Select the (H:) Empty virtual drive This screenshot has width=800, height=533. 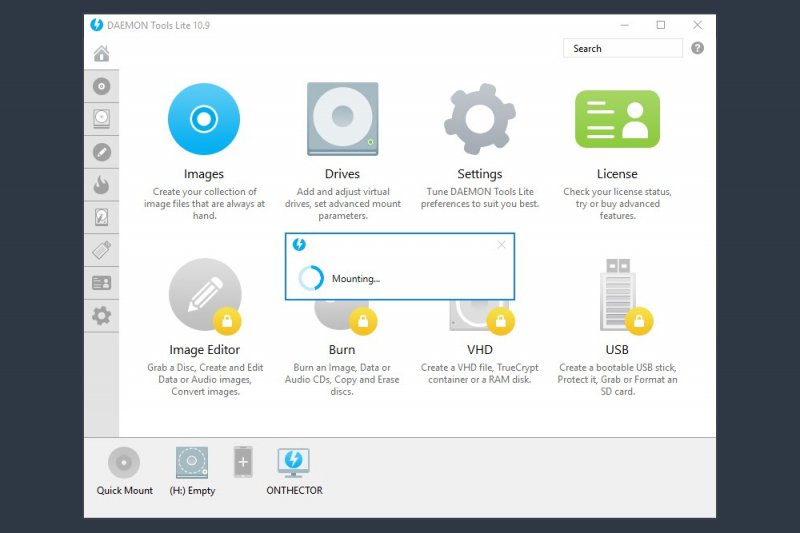192,462
